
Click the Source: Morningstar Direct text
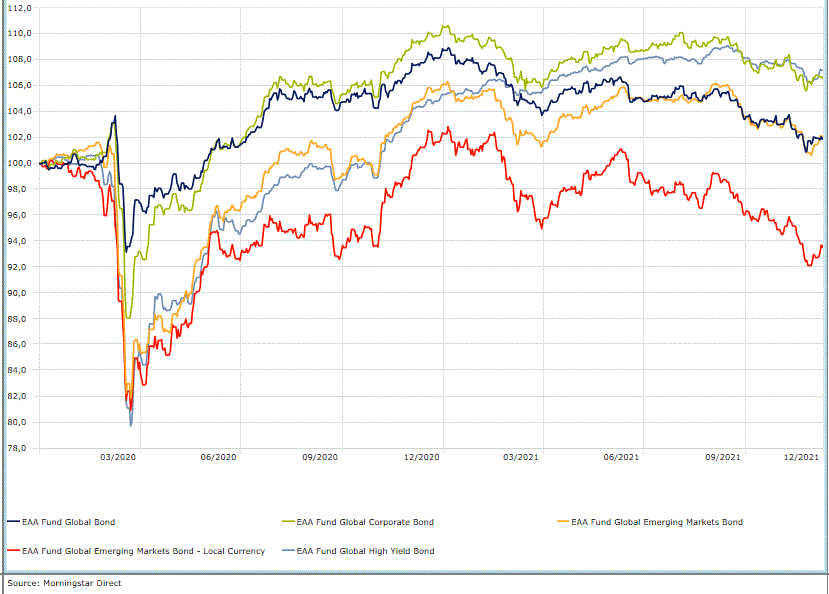64,583
